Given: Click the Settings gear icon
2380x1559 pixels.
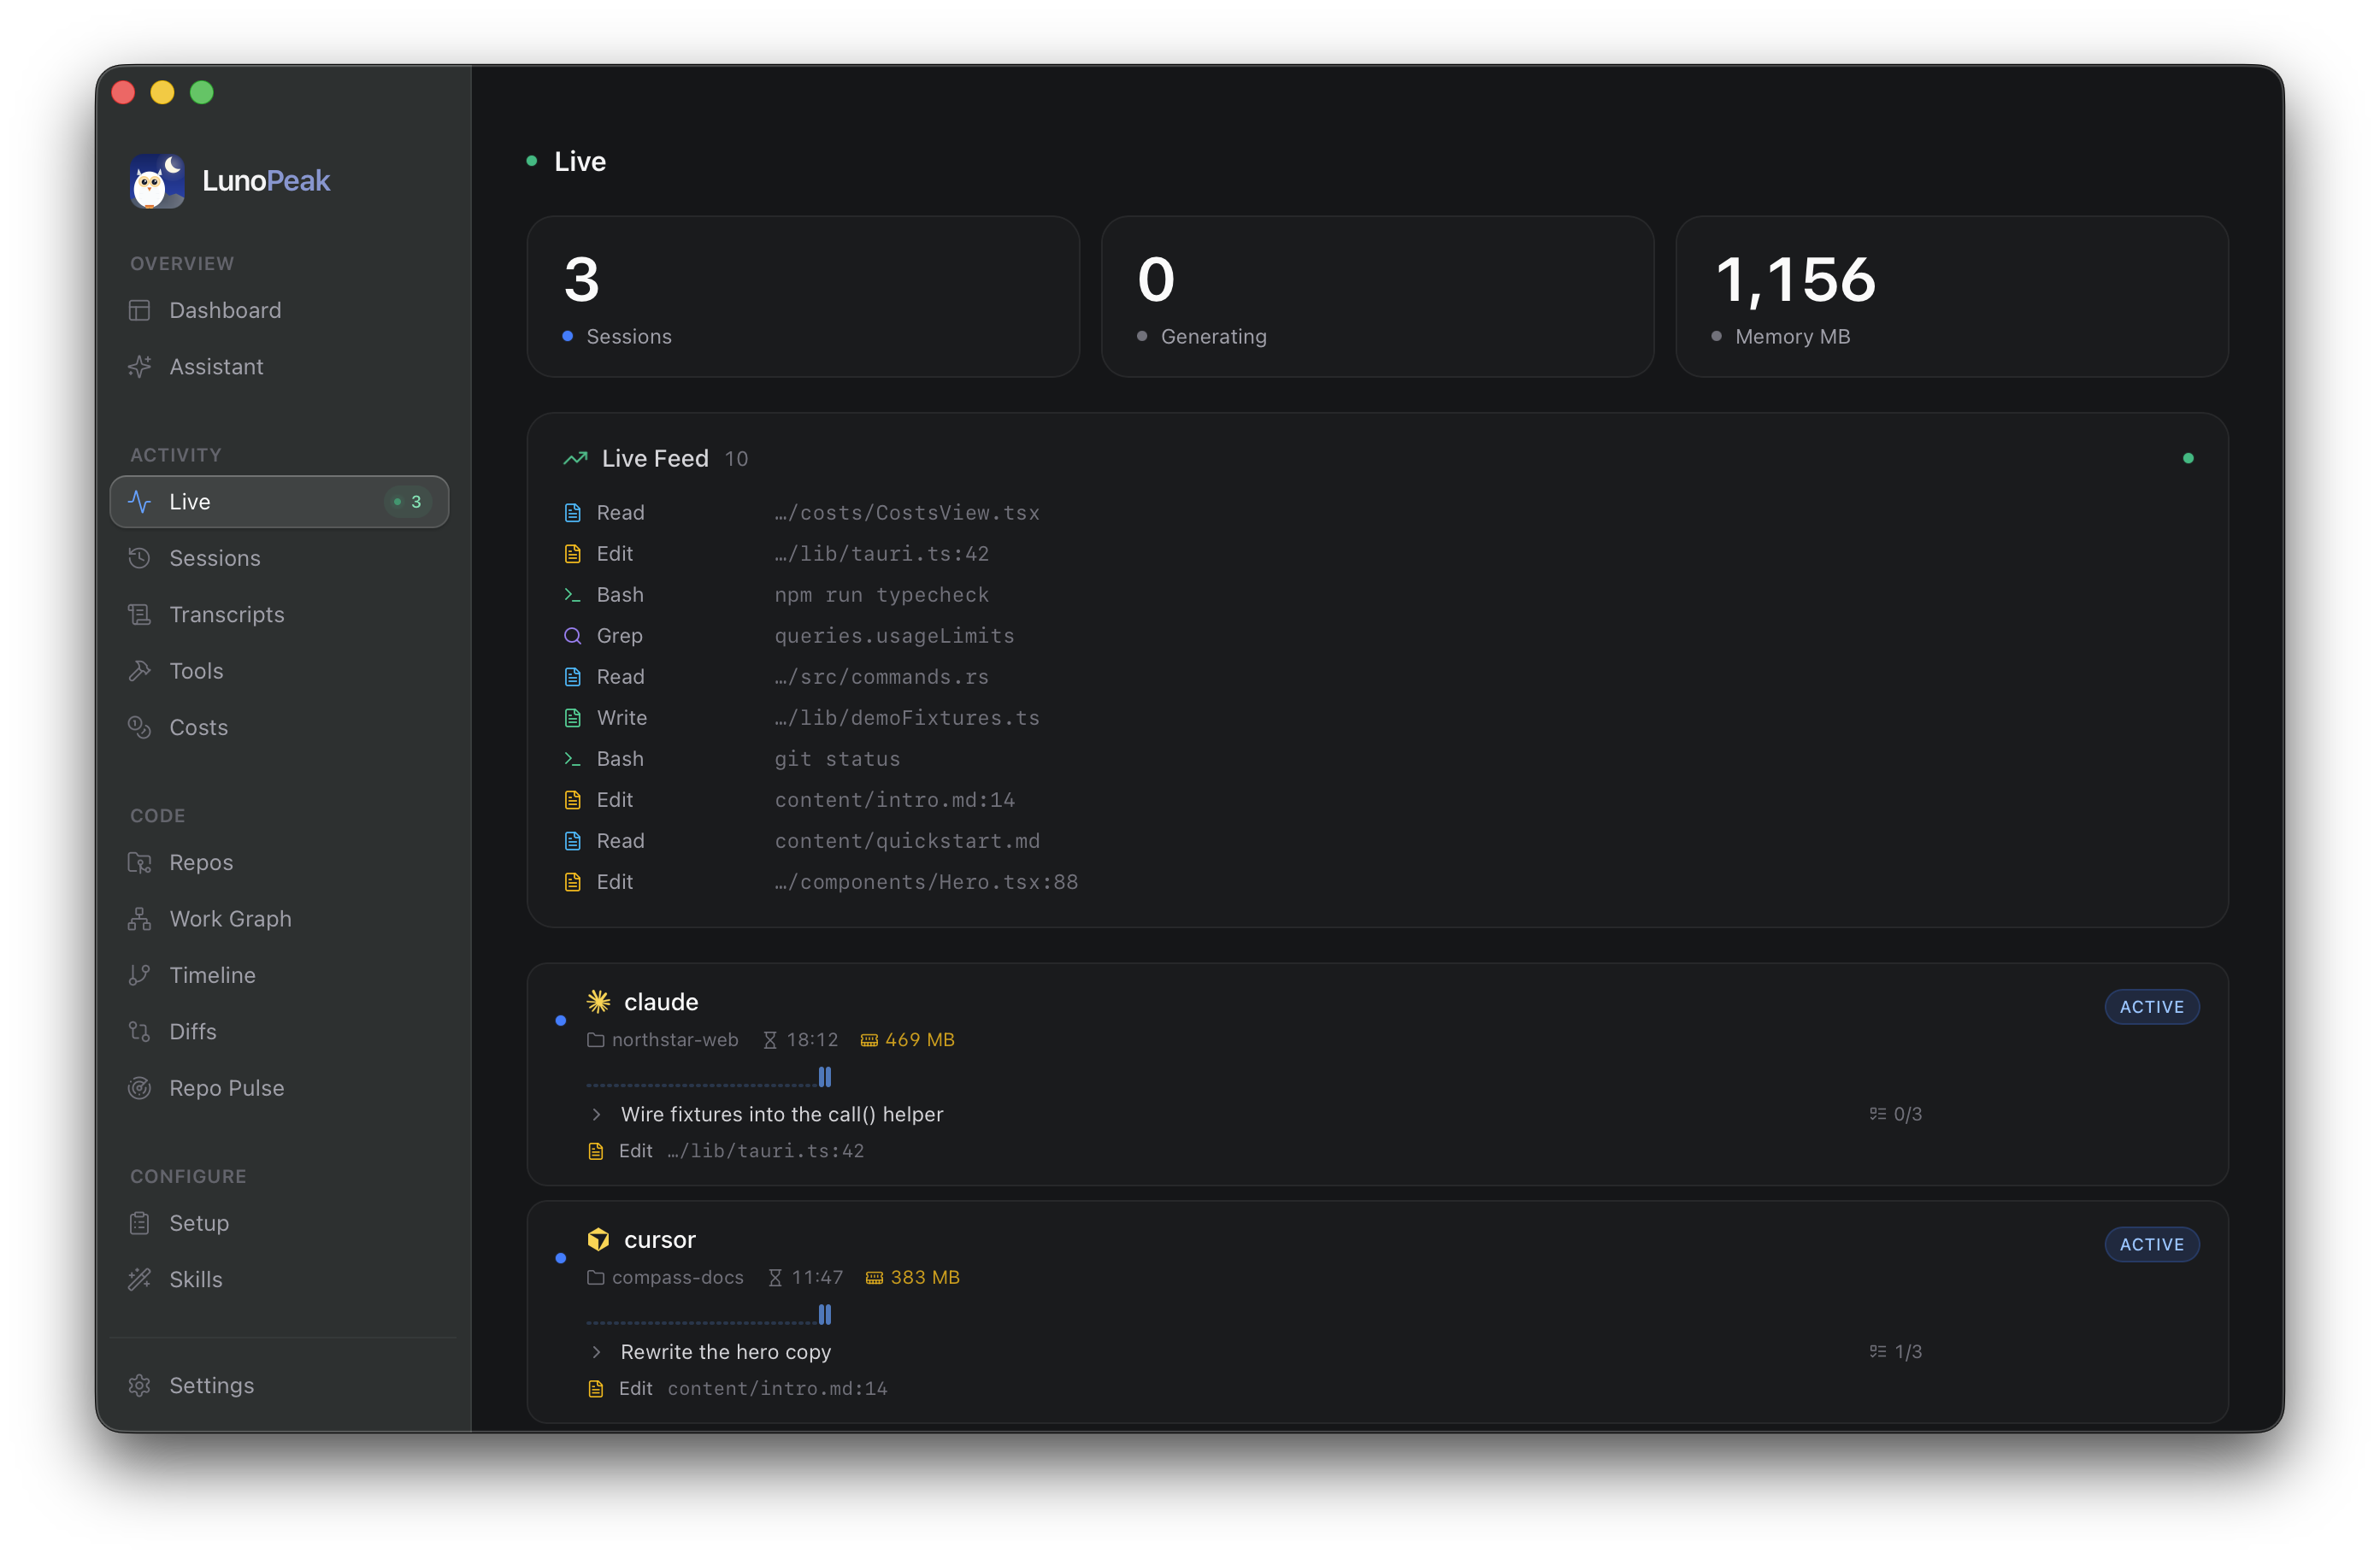Looking at the screenshot, I should coord(140,1385).
